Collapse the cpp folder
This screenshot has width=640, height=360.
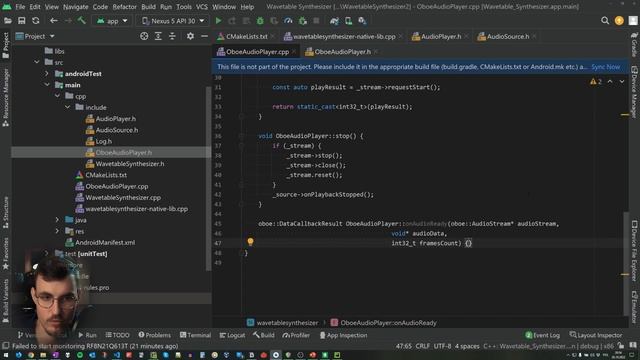click(57, 96)
